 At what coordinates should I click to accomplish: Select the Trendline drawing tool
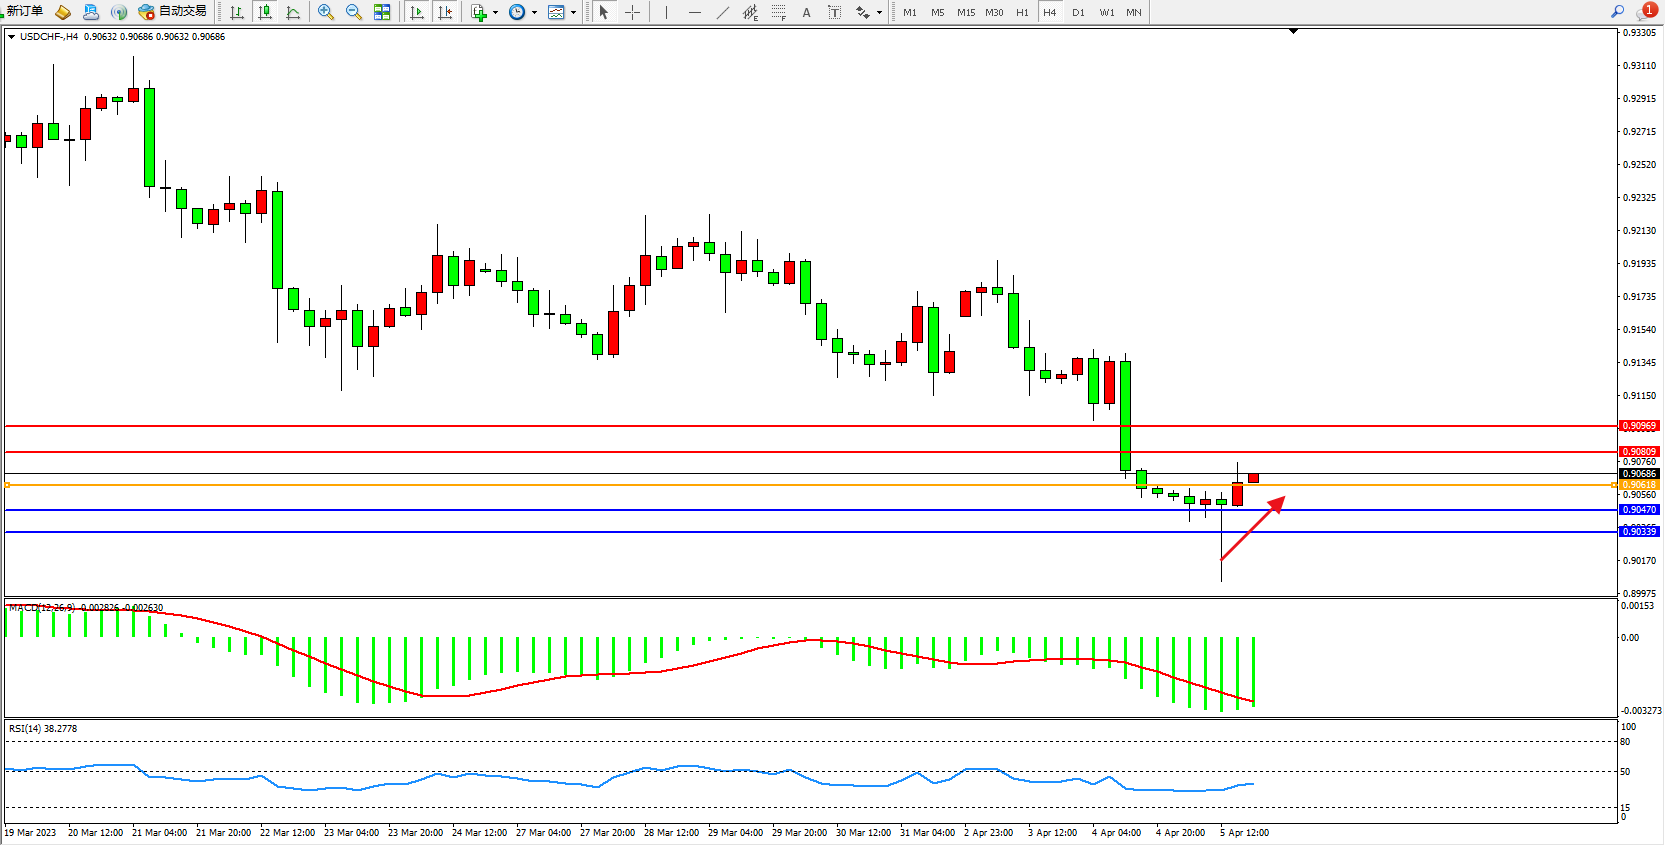[722, 12]
